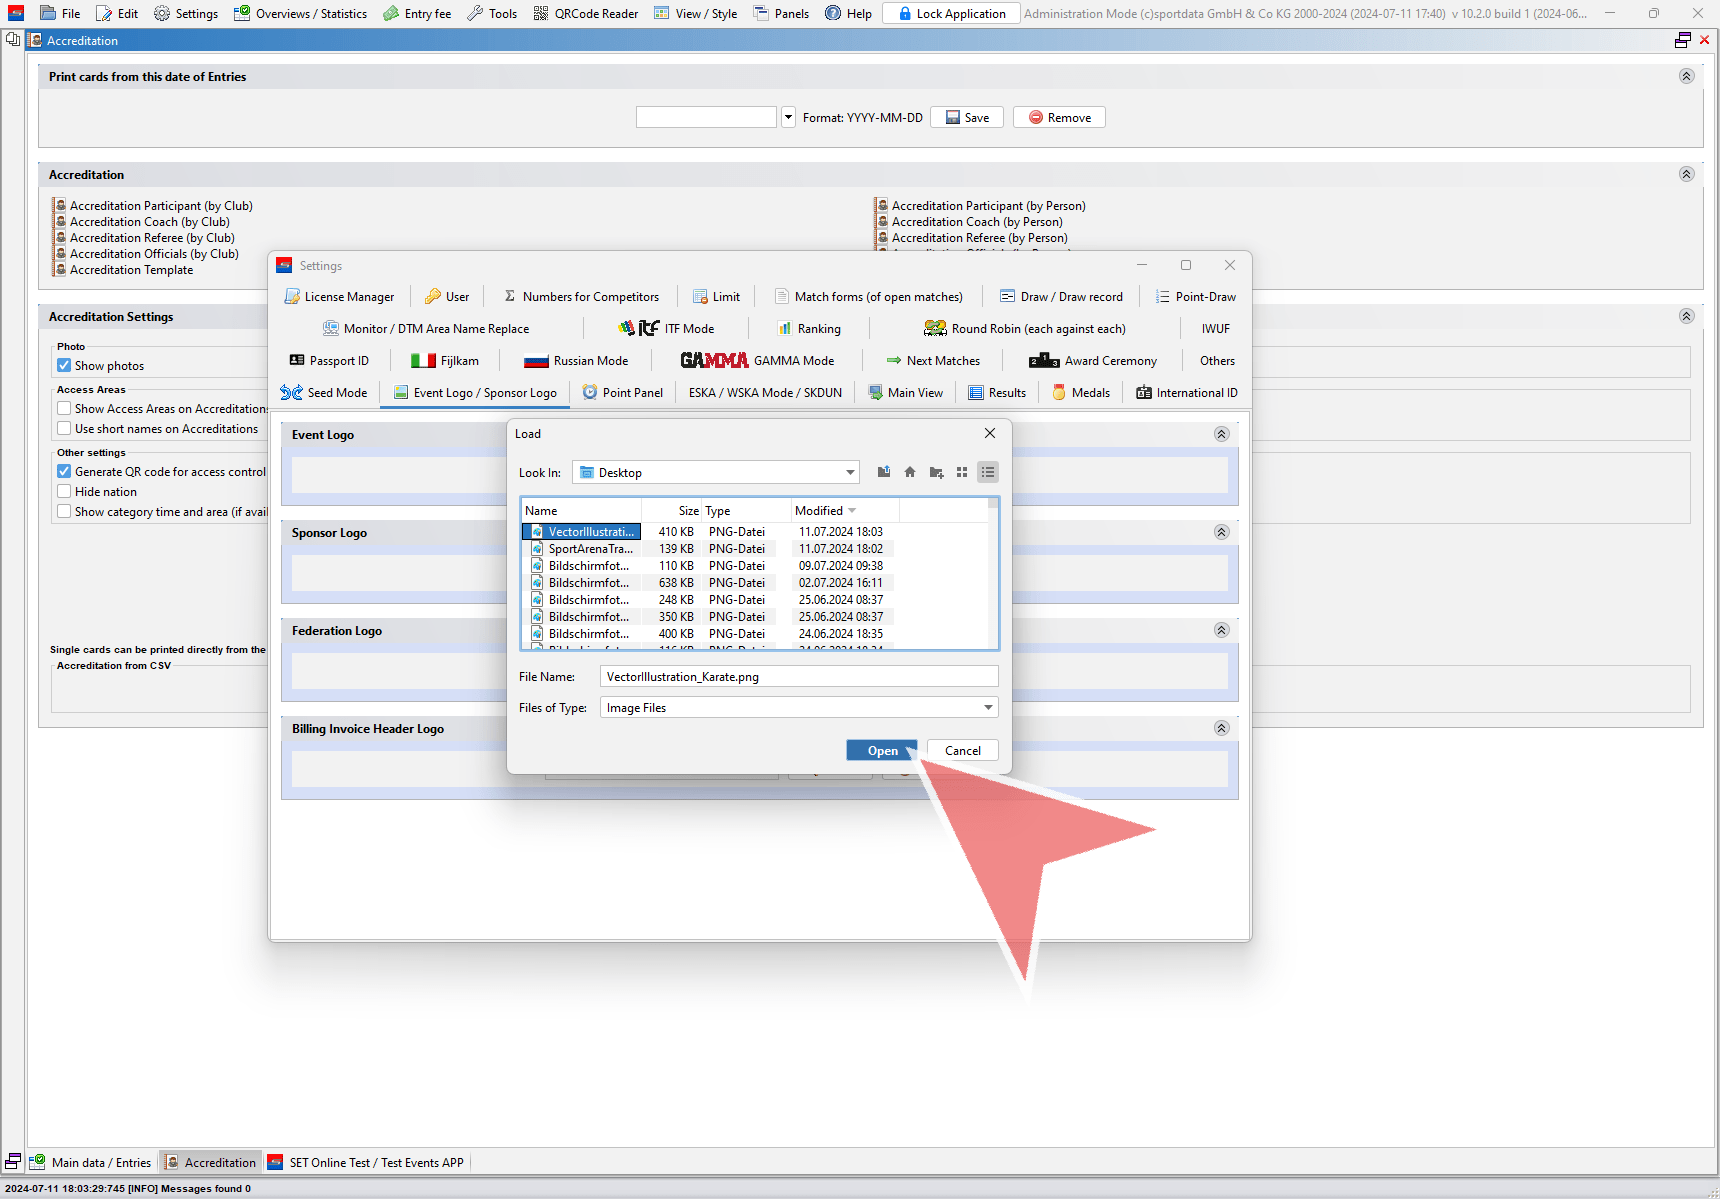Open the QRCode Reader tool
The height and width of the screenshot is (1200, 1720).
[586, 14]
